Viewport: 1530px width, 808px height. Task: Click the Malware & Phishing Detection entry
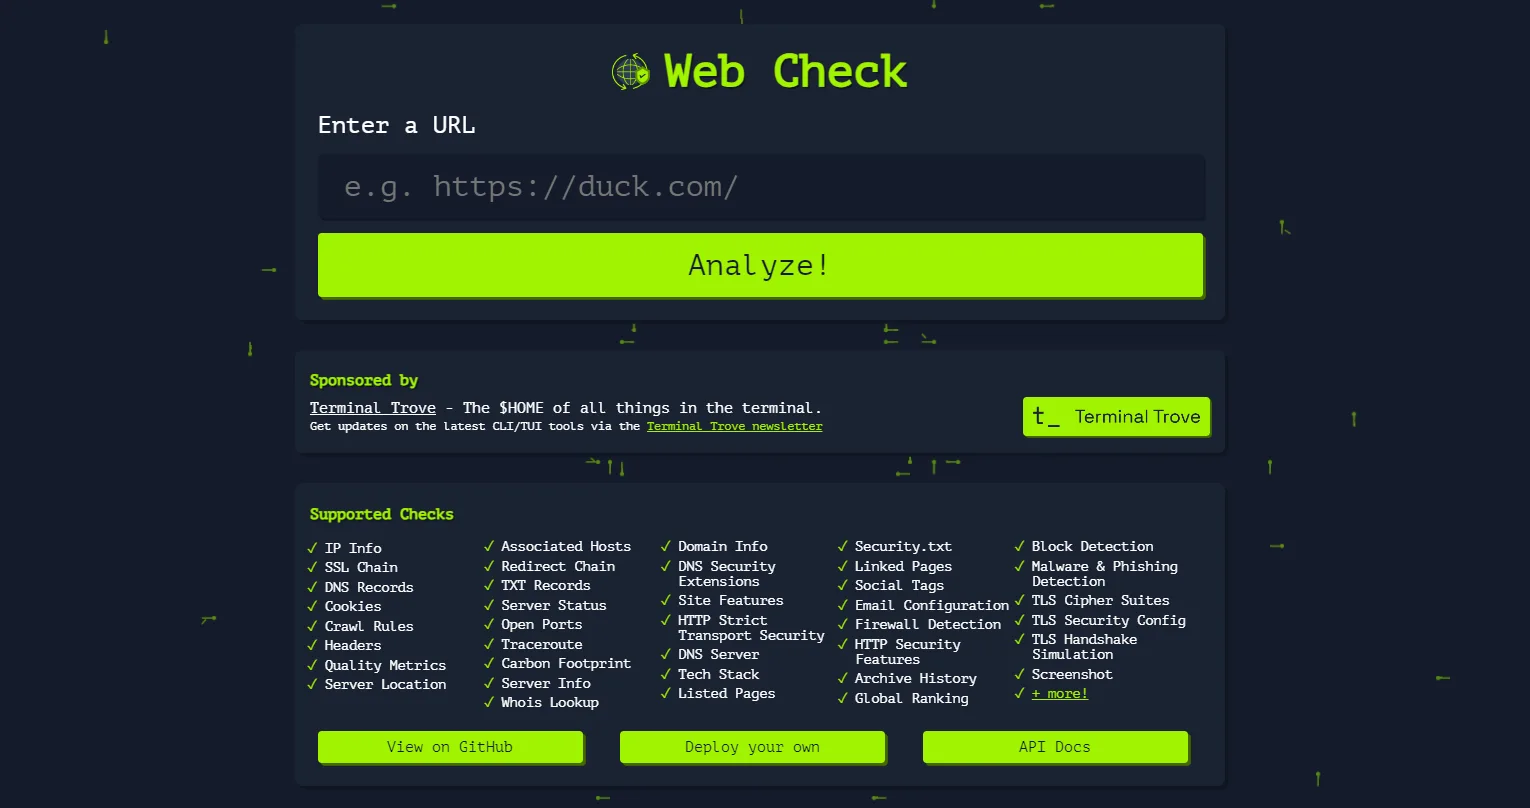tap(1104, 573)
